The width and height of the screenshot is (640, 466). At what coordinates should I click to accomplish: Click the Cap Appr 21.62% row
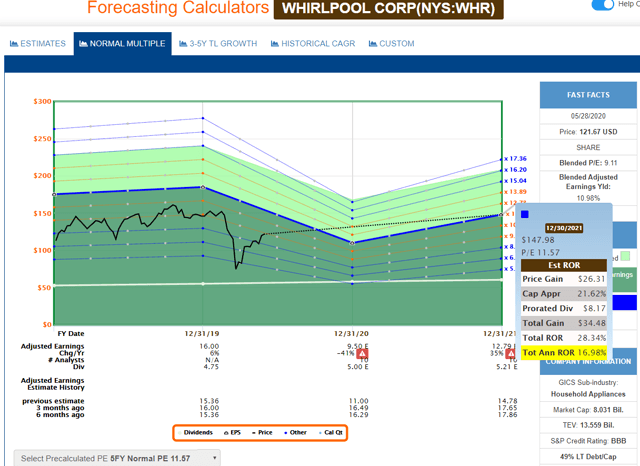coord(564,294)
